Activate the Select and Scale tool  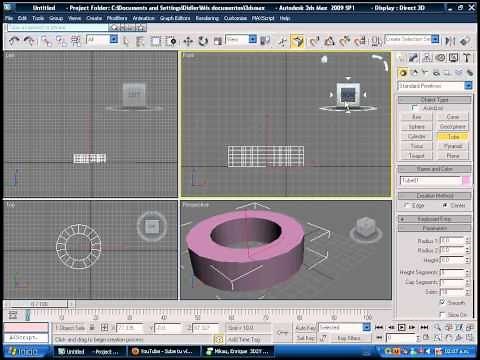[218, 41]
